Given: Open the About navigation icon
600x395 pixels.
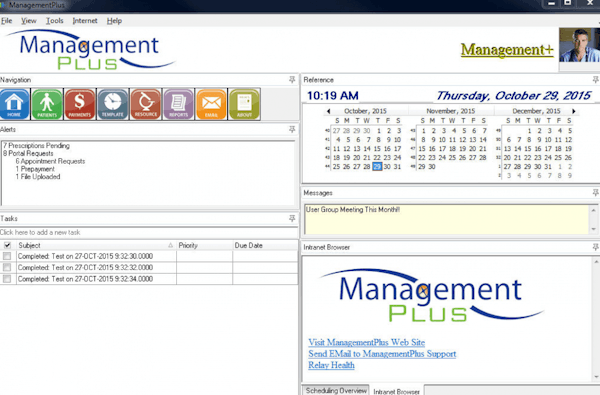Looking at the screenshot, I should coord(244,104).
